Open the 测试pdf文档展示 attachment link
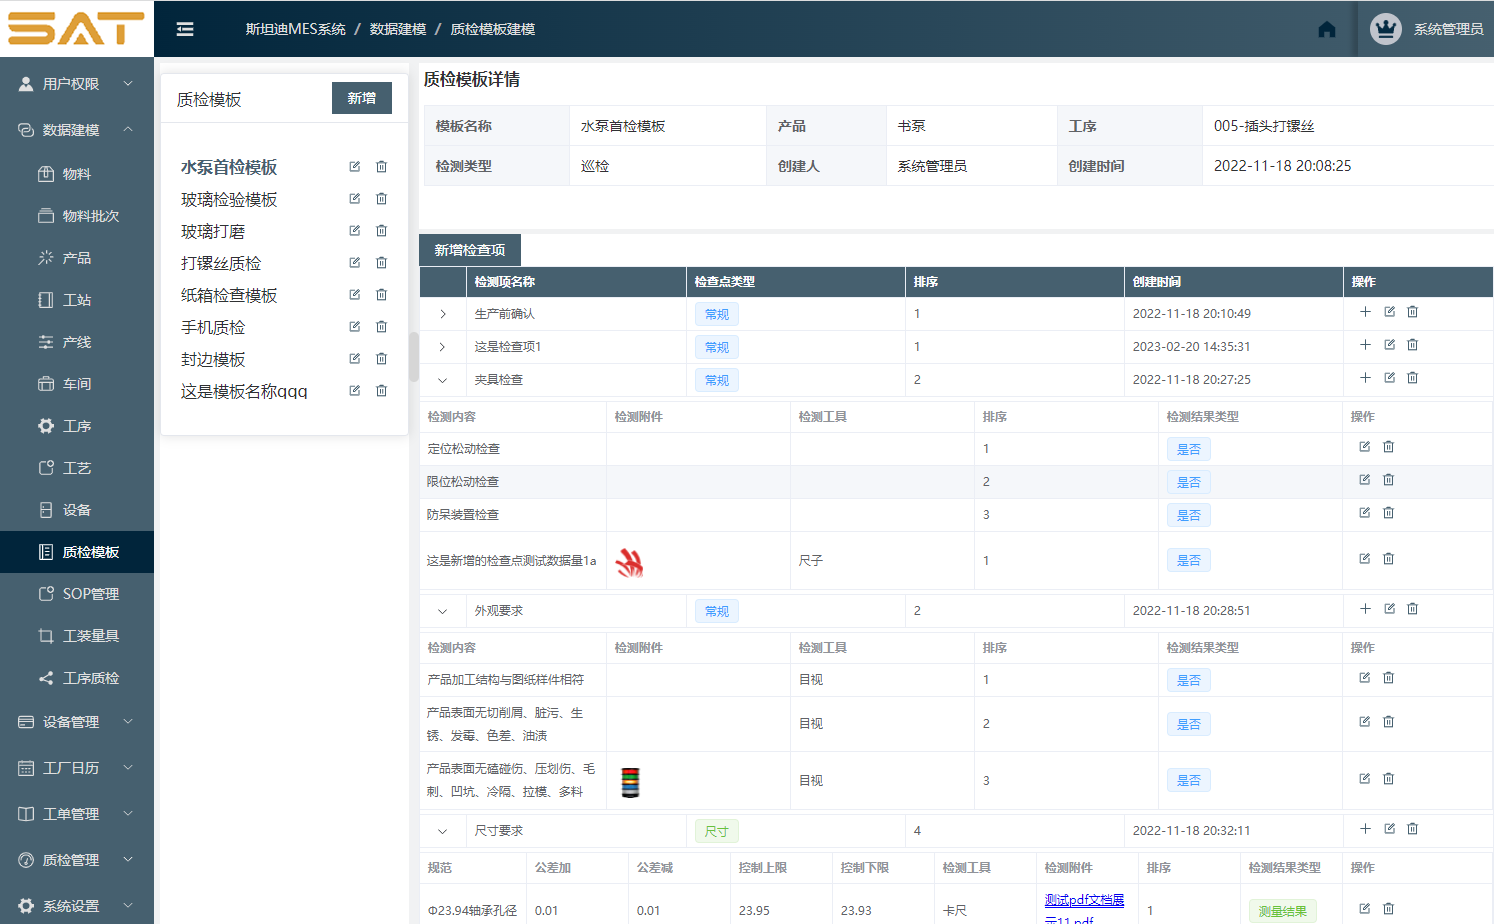1494x924 pixels. pos(1084,901)
